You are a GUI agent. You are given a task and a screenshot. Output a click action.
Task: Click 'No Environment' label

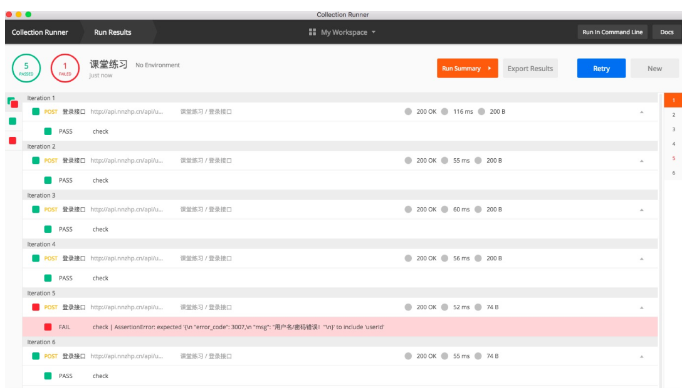tap(157, 65)
